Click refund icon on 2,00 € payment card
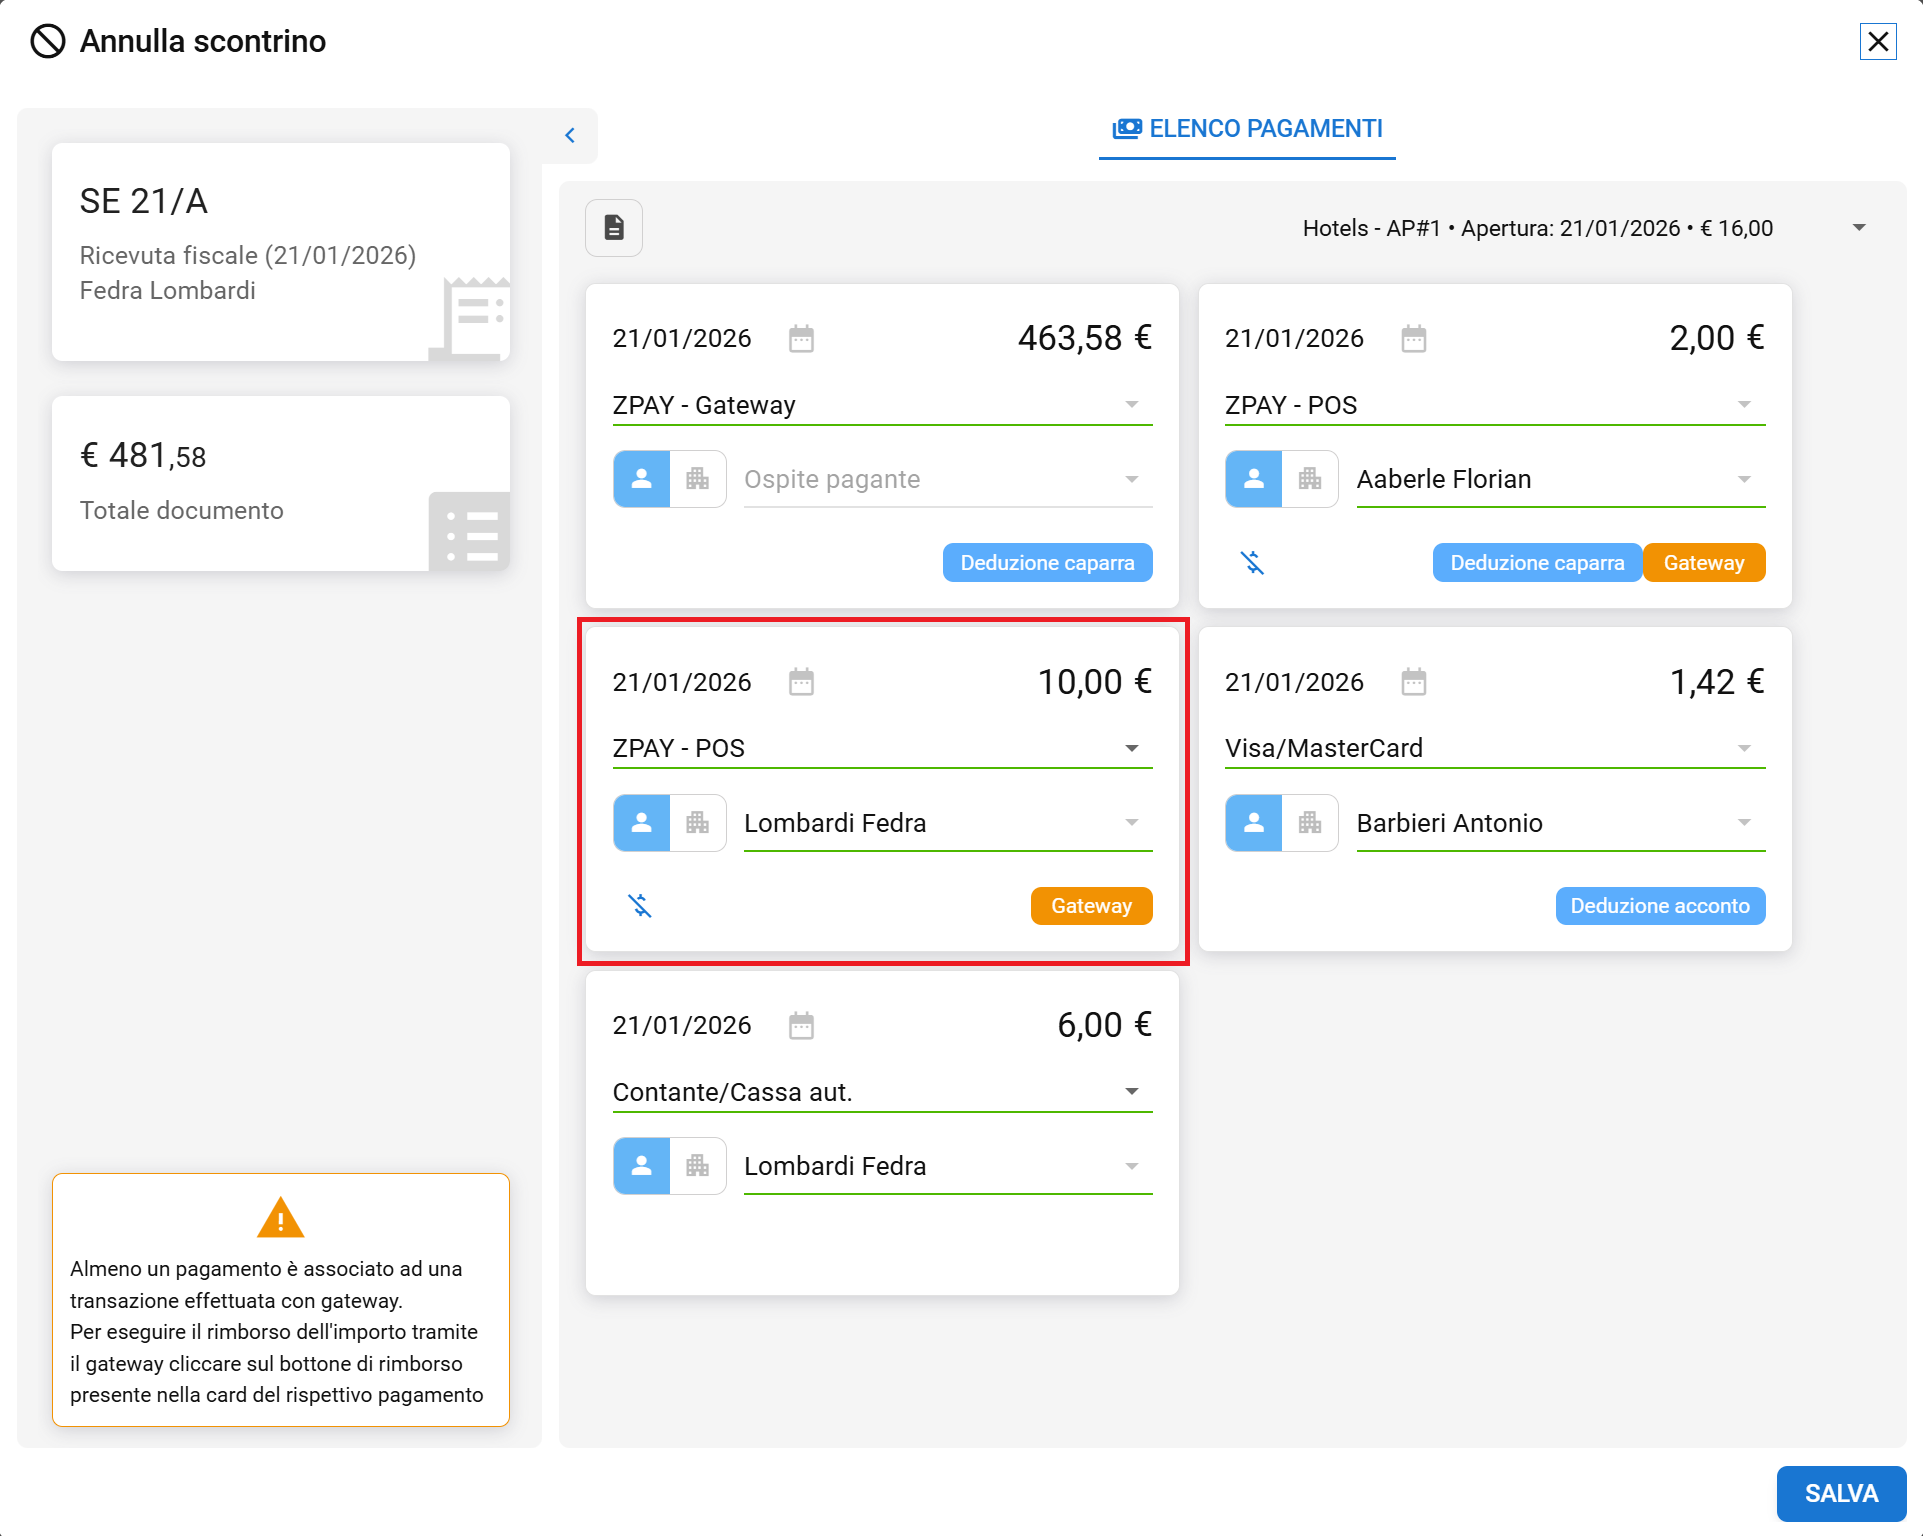 pos(1252,563)
